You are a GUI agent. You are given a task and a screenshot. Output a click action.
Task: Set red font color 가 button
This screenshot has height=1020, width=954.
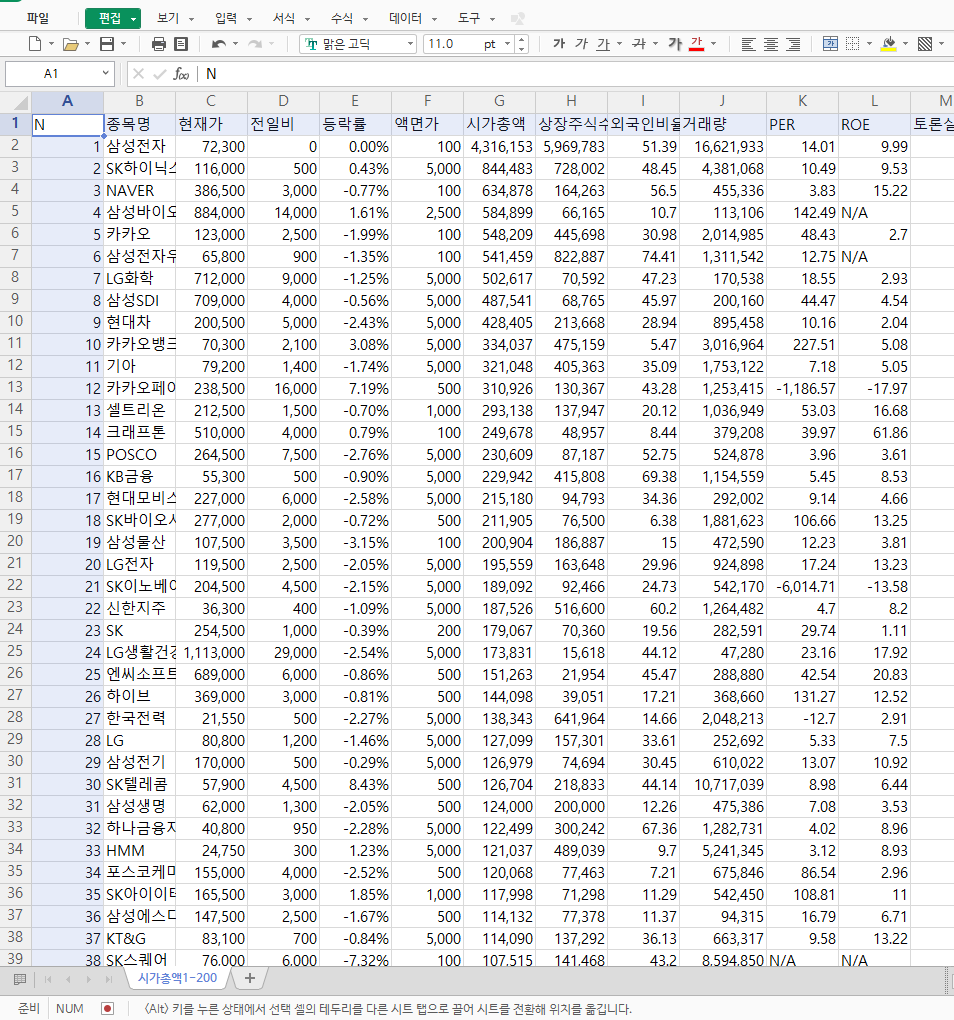point(696,44)
